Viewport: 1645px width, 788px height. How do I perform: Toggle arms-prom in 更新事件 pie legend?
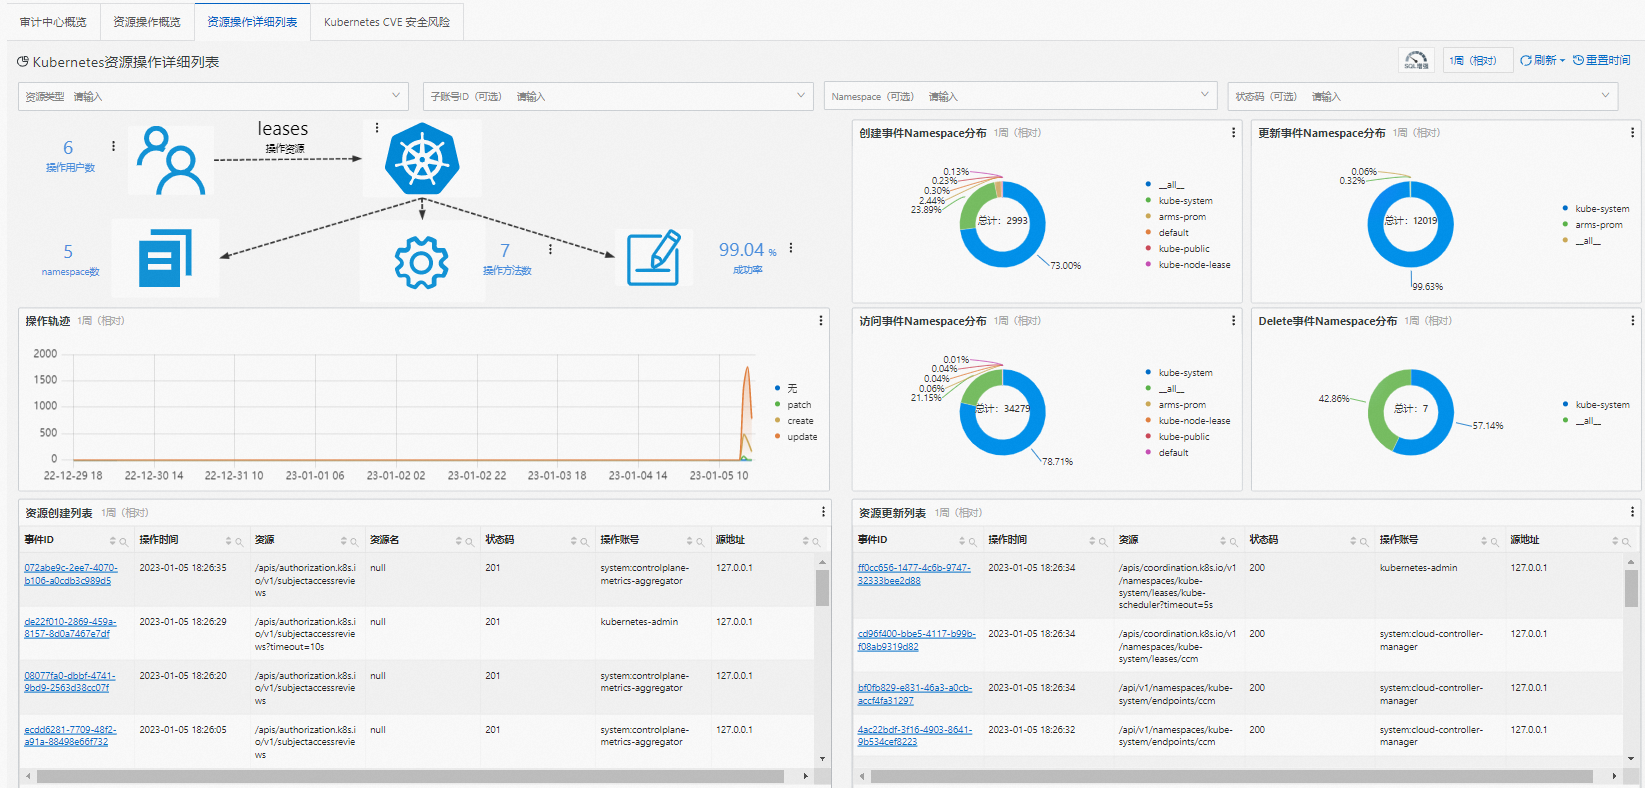click(x=1592, y=225)
